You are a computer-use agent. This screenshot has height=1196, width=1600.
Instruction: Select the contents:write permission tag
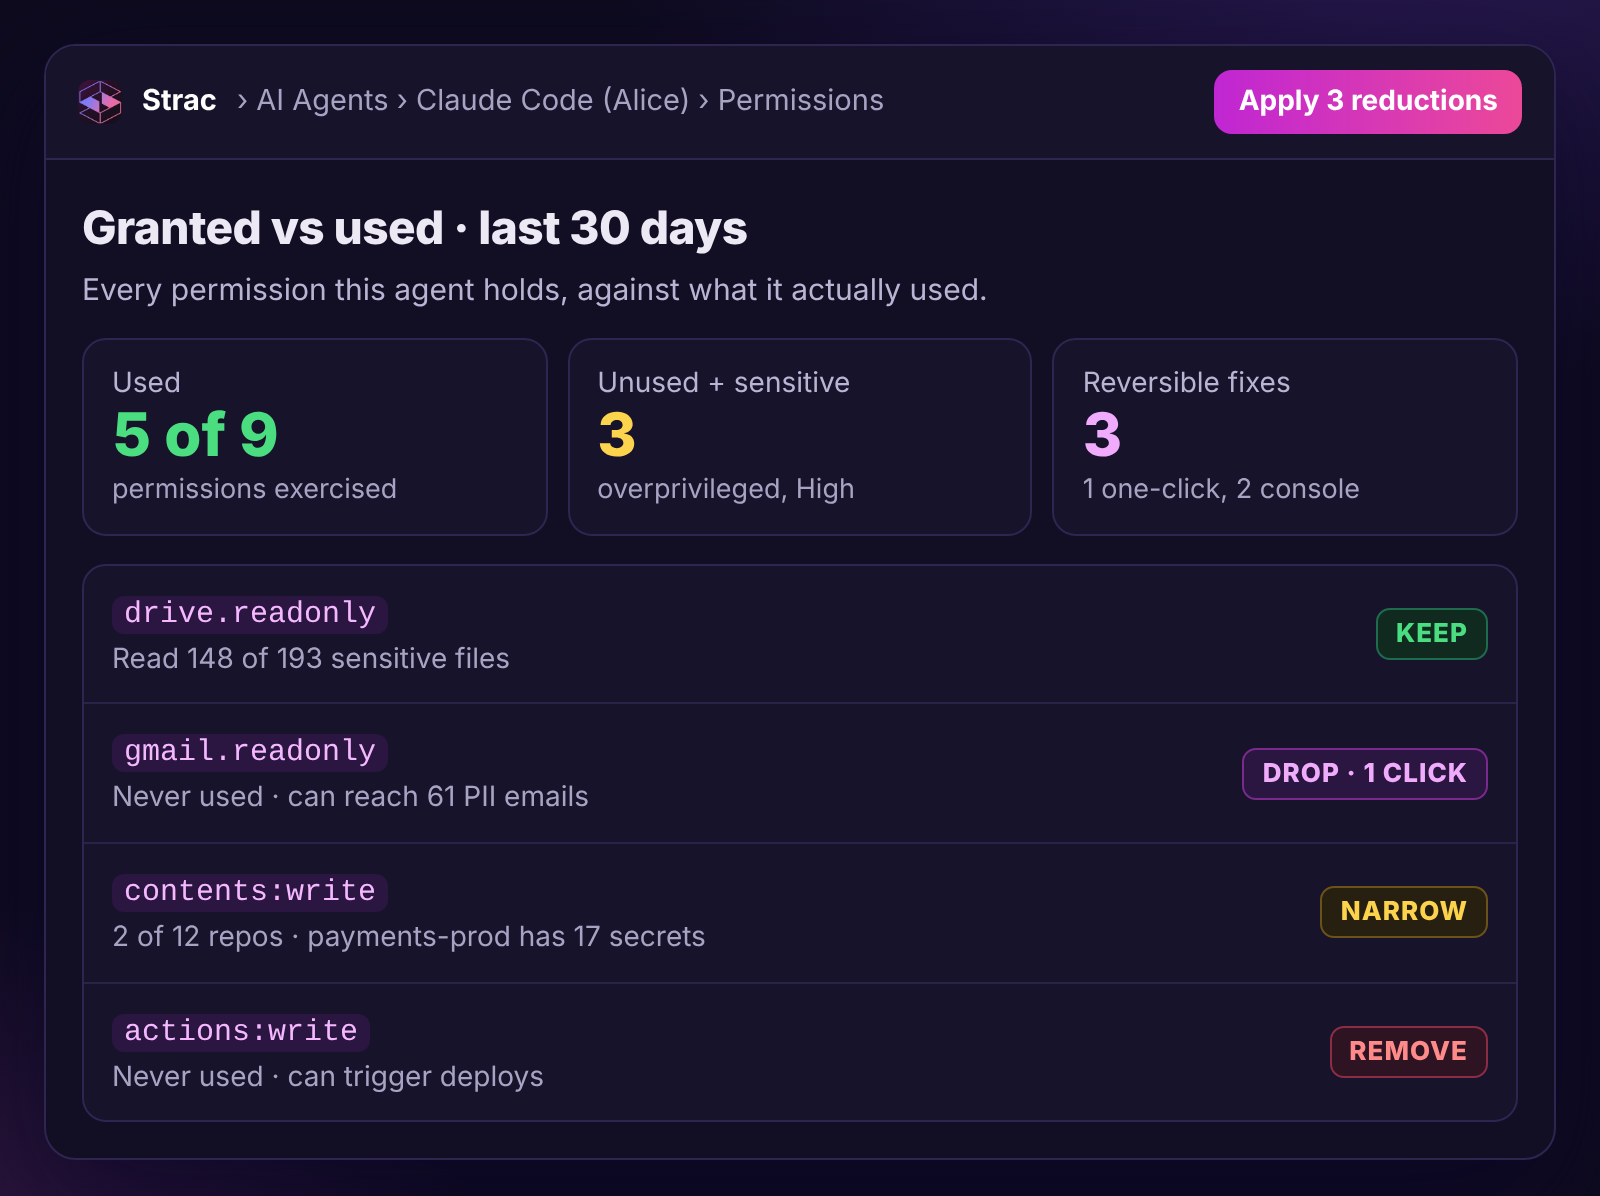250,891
